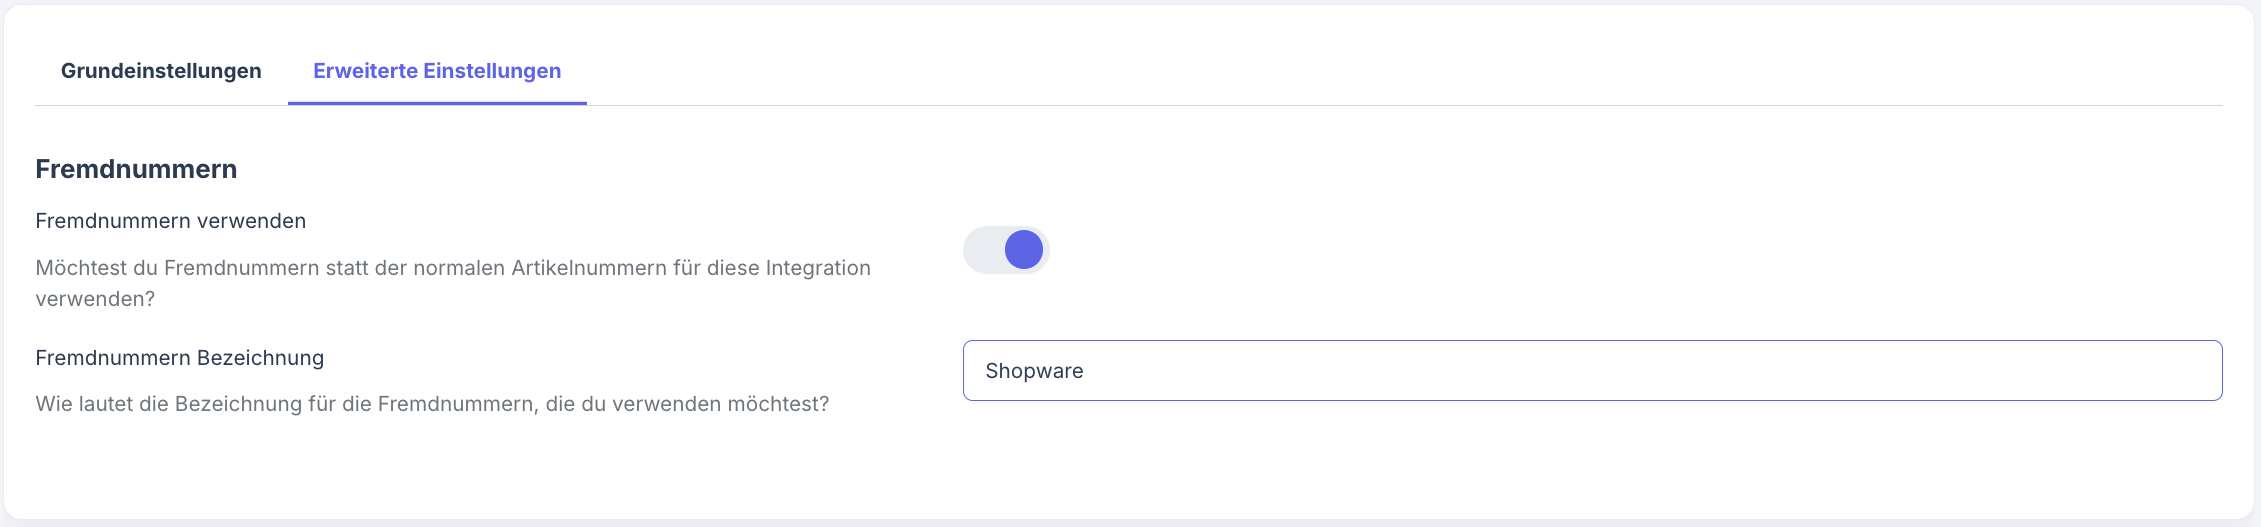The height and width of the screenshot is (527, 2261).
Task: Click the Fremdnummern verwenden label
Action: pyautogui.click(x=171, y=221)
